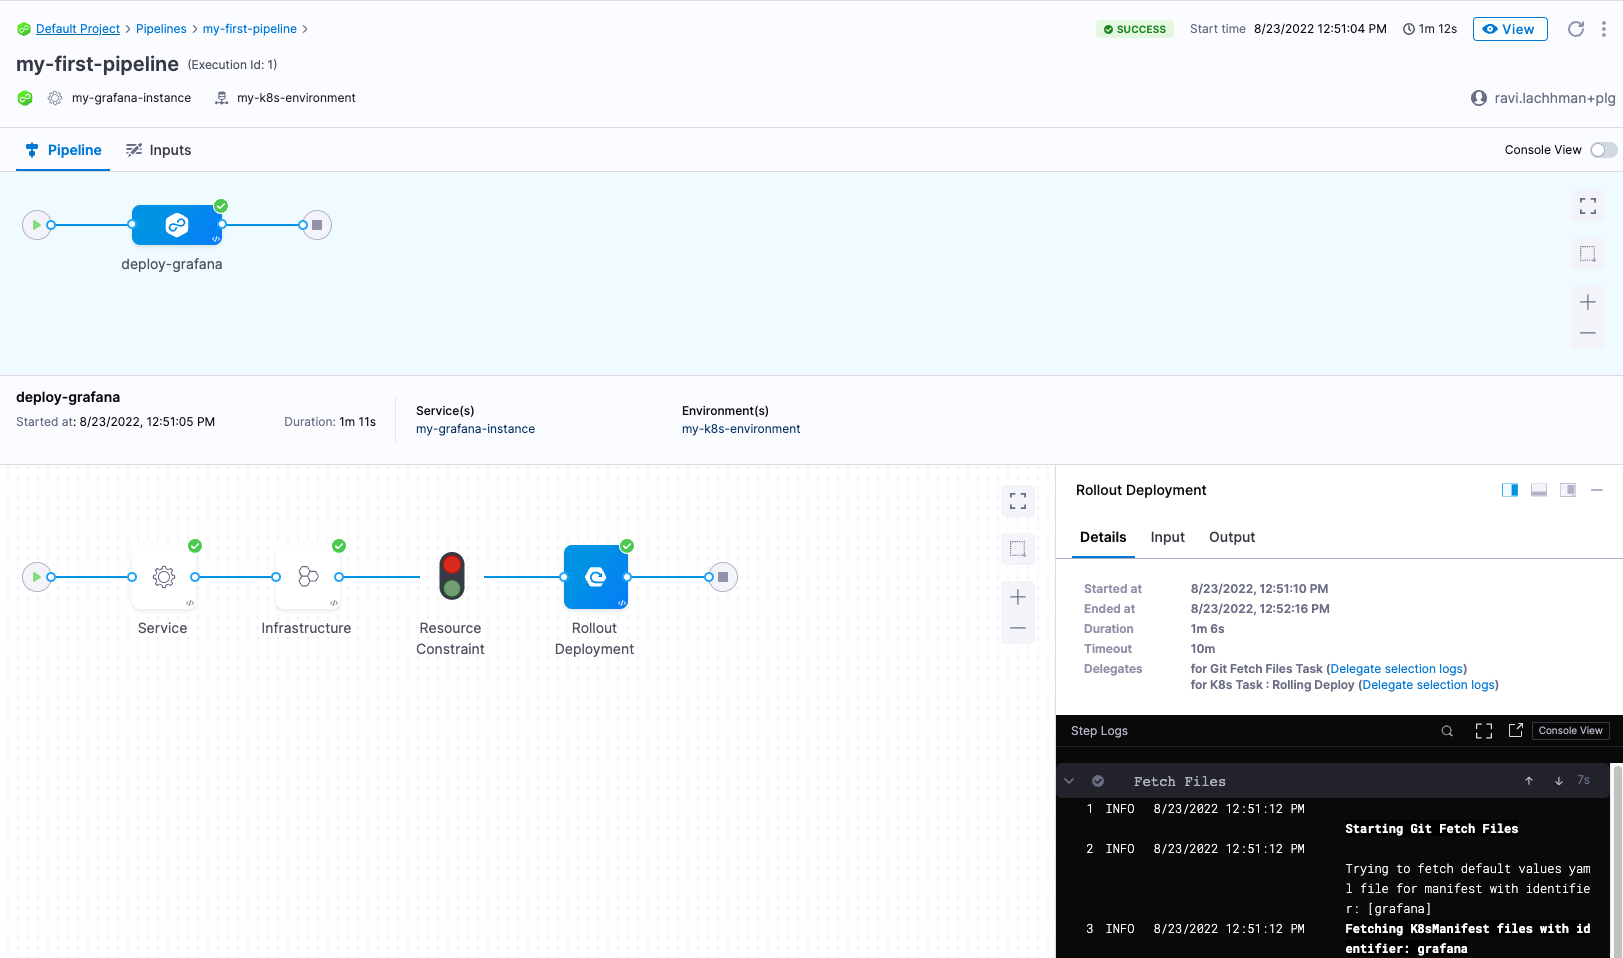The width and height of the screenshot is (1623, 958).
Task: Collapse the Fetch Files log section
Action: click(1069, 781)
